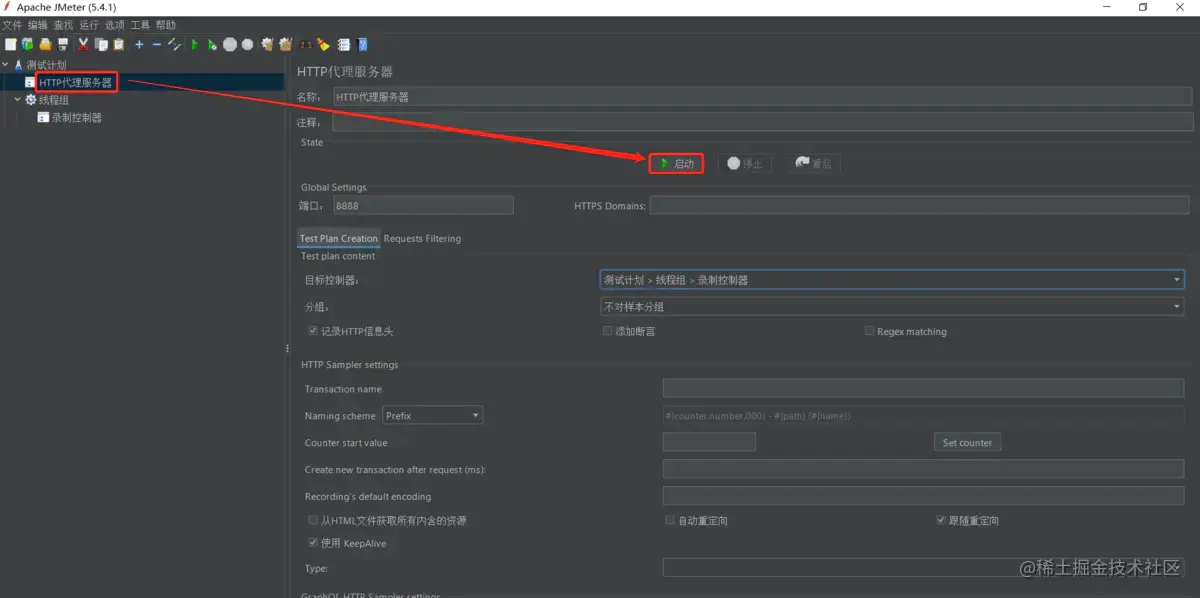This screenshot has height=598, width=1200.
Task: Toggle the 跟随重定向 checkbox
Action: coord(941,520)
